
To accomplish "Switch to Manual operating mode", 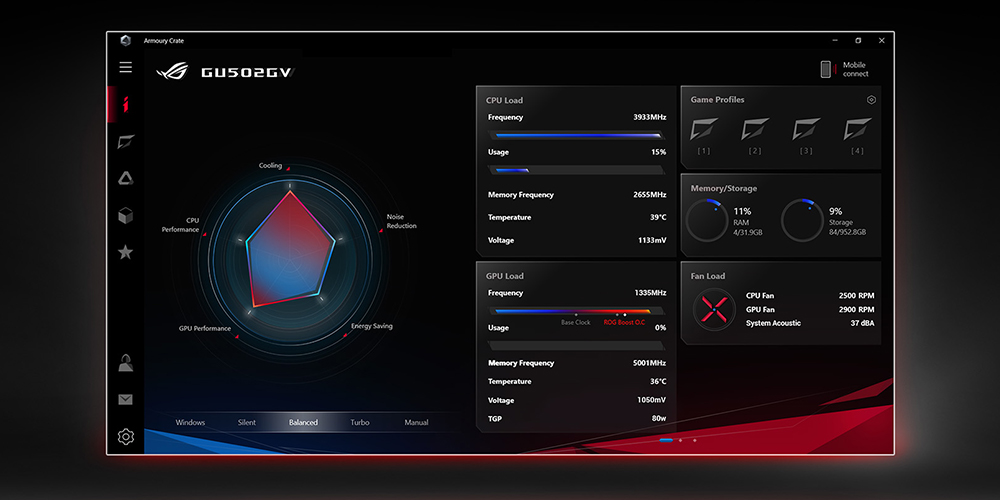I will (416, 422).
